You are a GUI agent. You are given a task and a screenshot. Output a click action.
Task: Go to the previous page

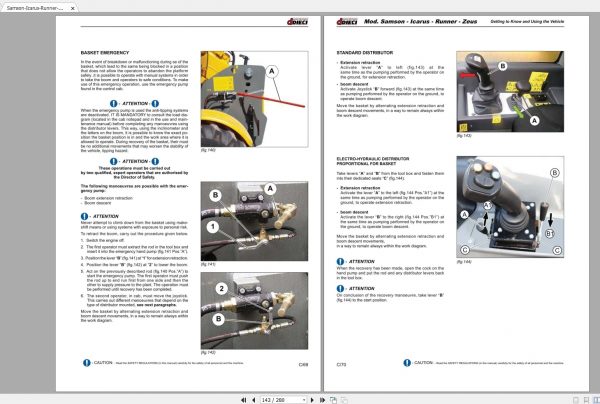tap(253, 400)
